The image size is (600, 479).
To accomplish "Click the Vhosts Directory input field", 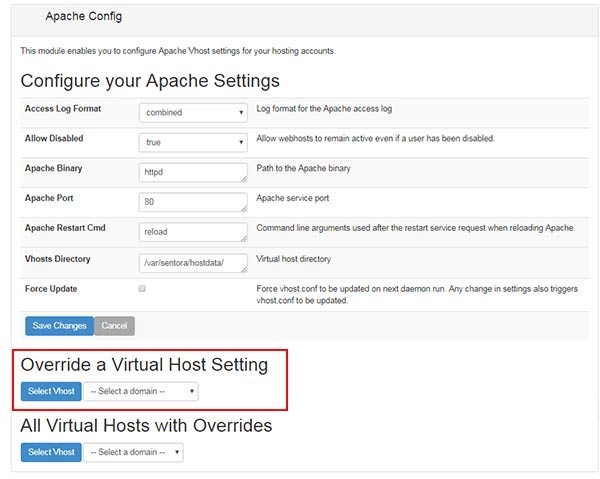I will [193, 263].
